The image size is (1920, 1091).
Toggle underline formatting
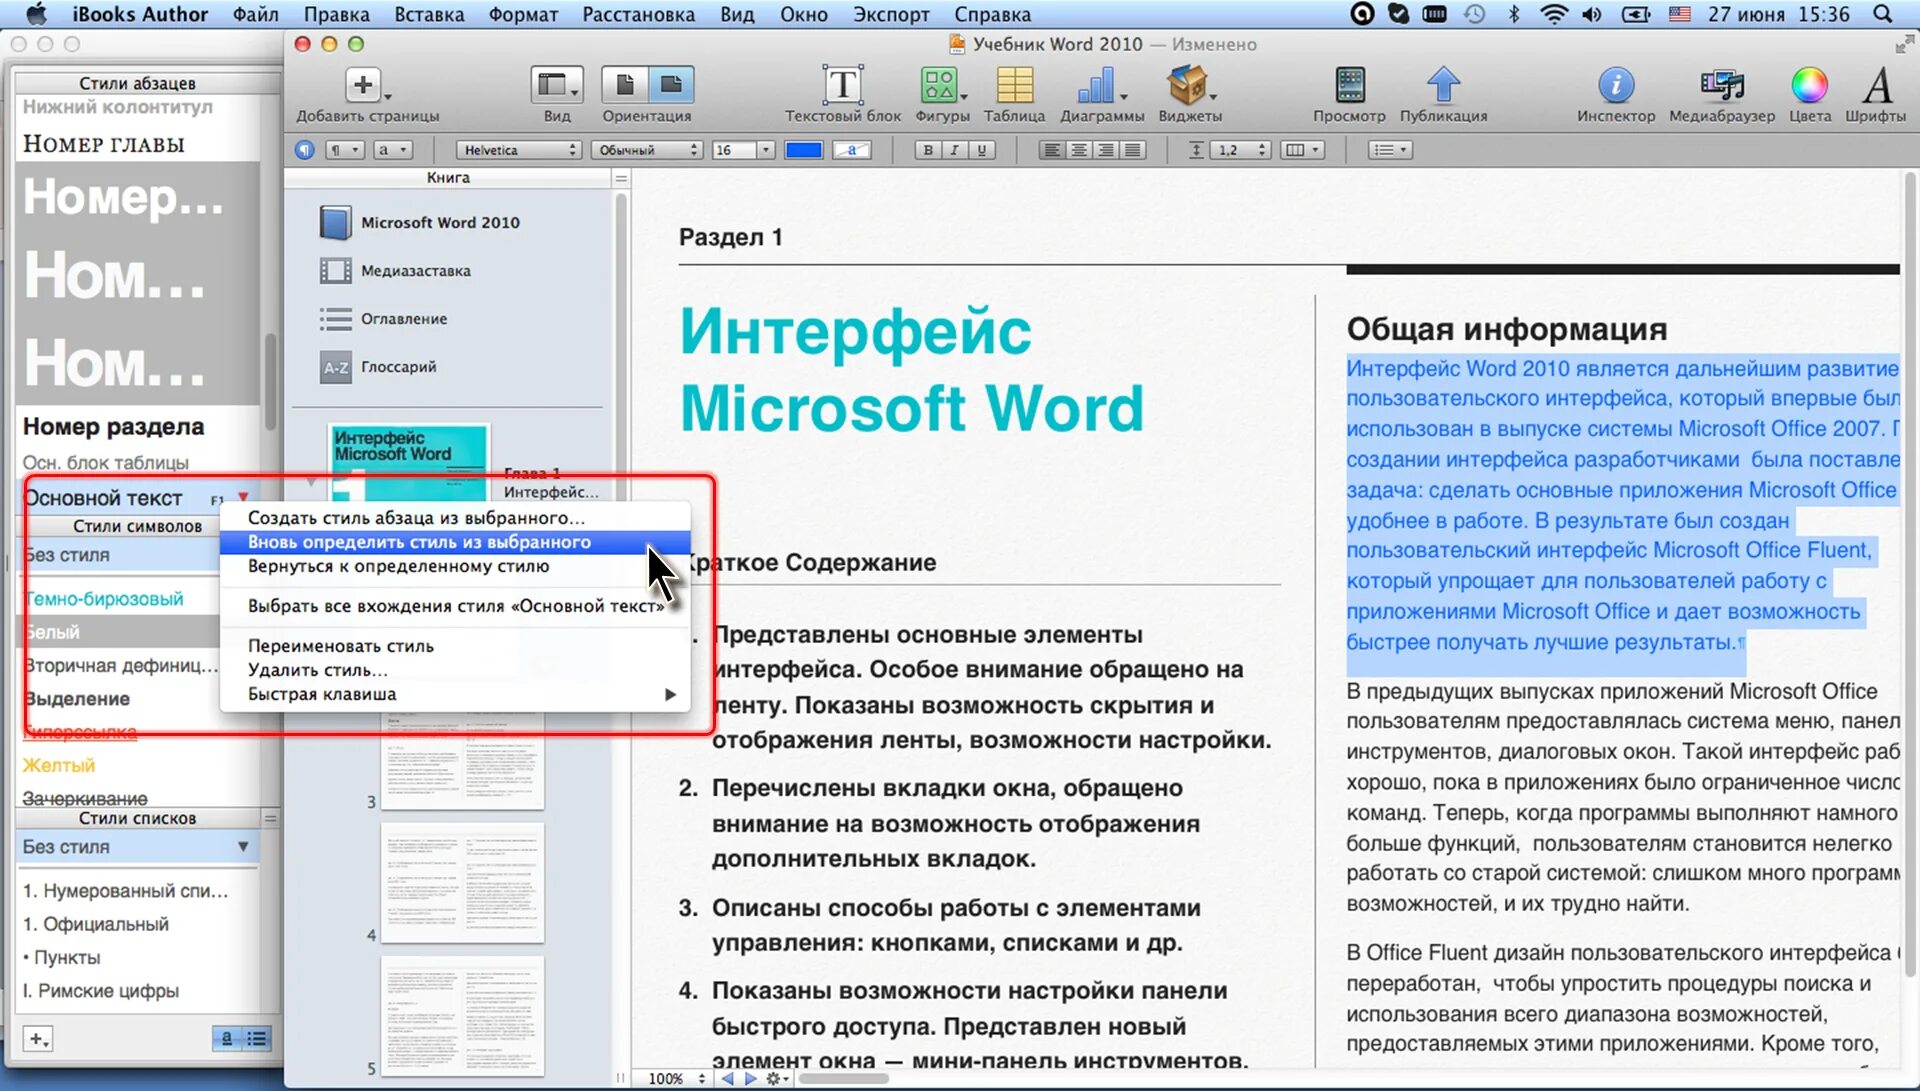[x=982, y=150]
